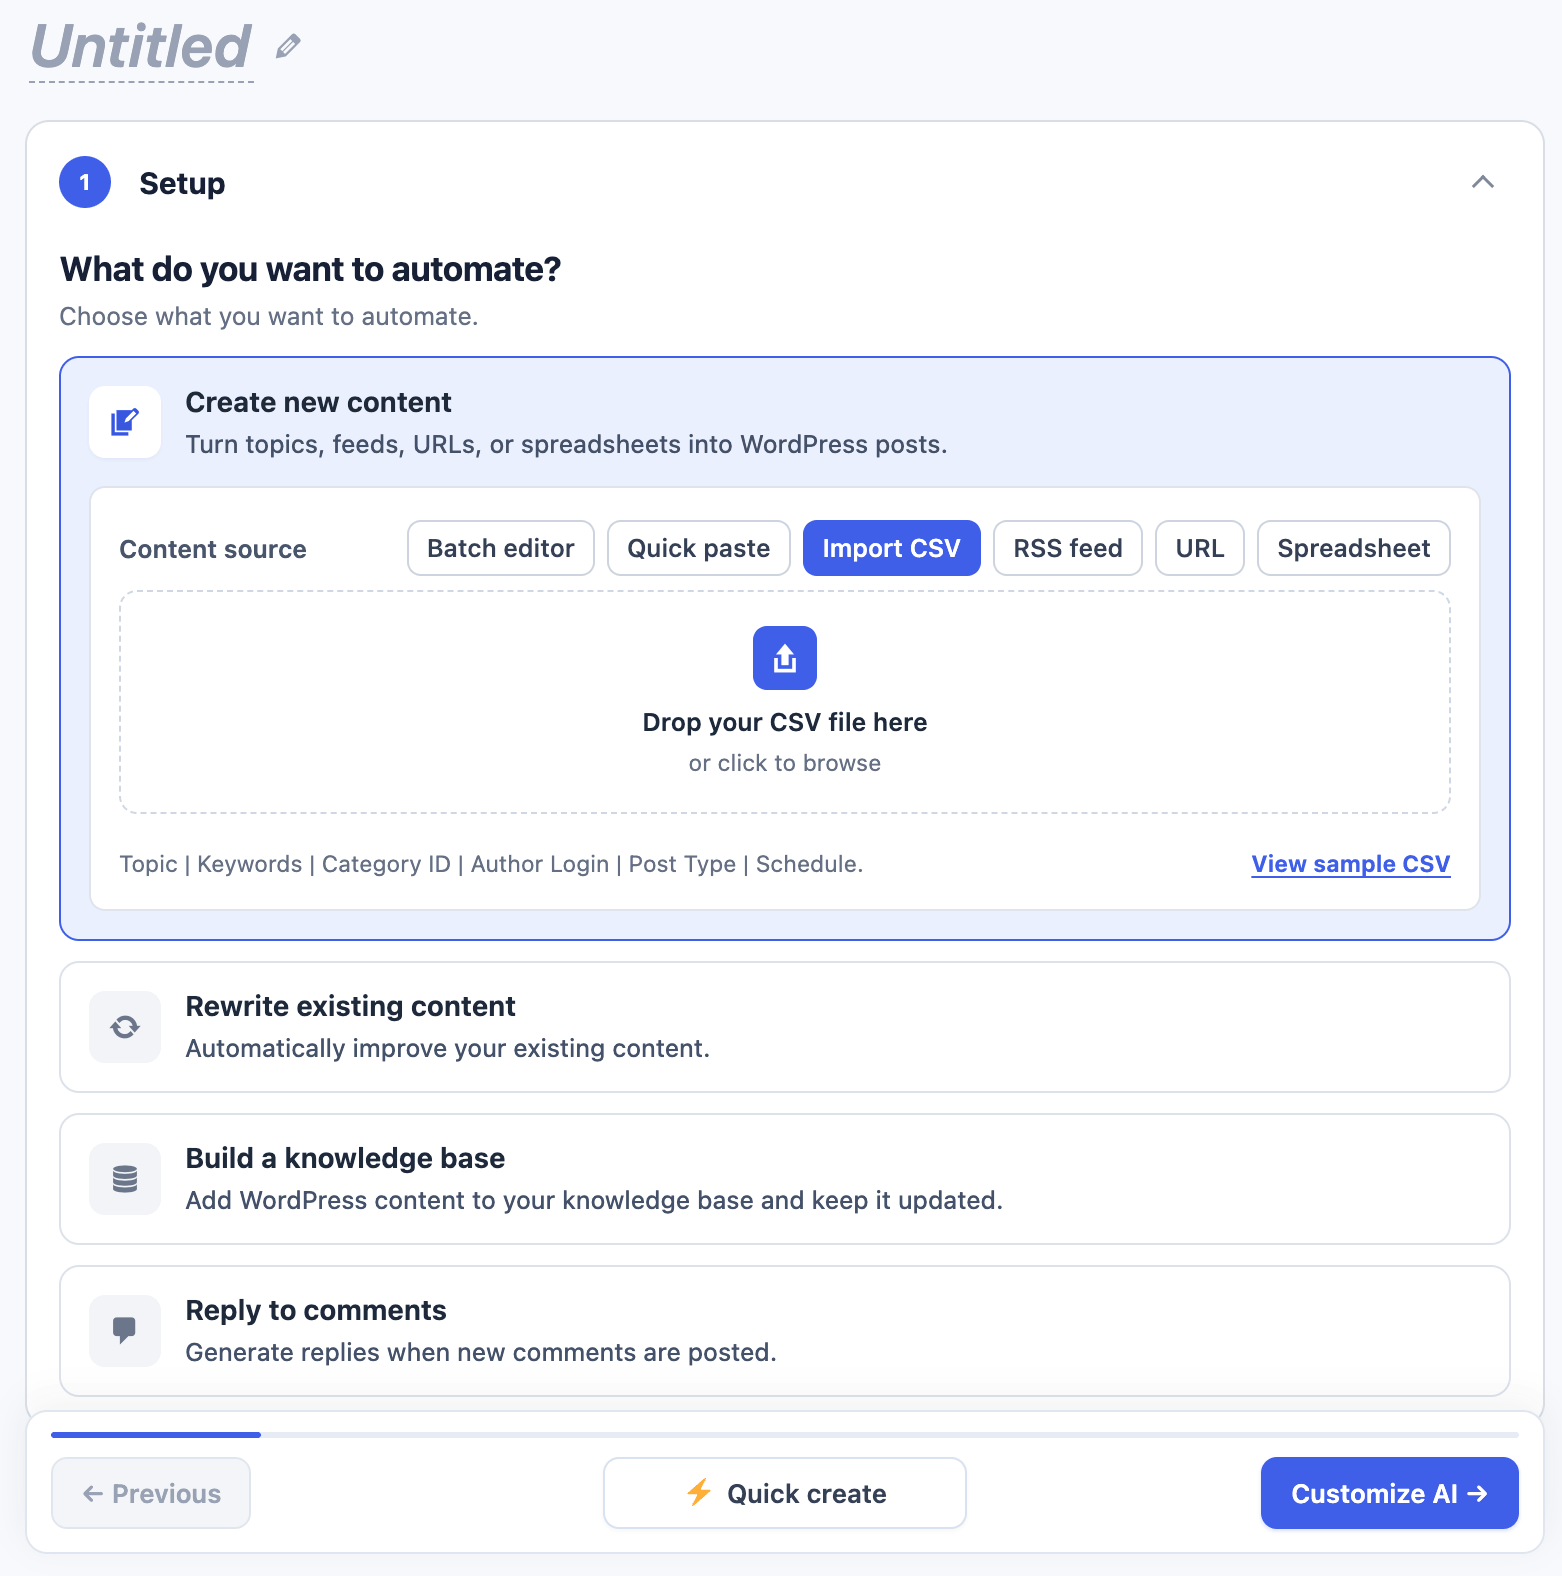
Task: Switch to Quick paste content source
Action: click(699, 548)
